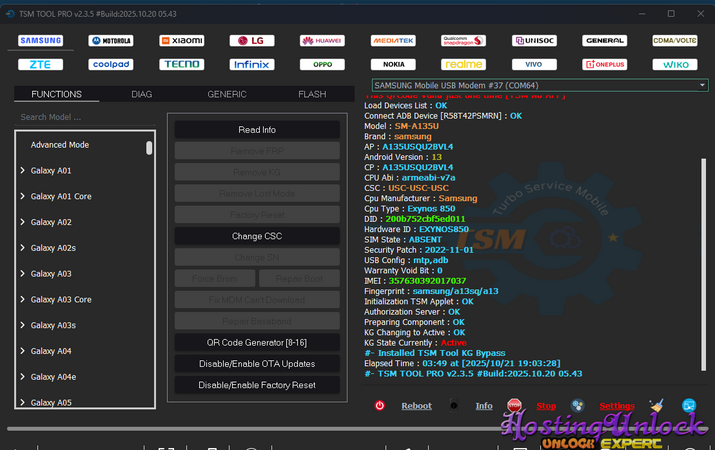Open the blue remote screen icon
Screen dimensions: 715x450
click(x=688, y=406)
